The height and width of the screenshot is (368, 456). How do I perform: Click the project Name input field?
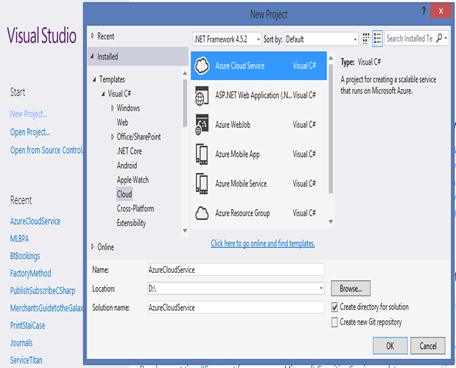tap(236, 270)
